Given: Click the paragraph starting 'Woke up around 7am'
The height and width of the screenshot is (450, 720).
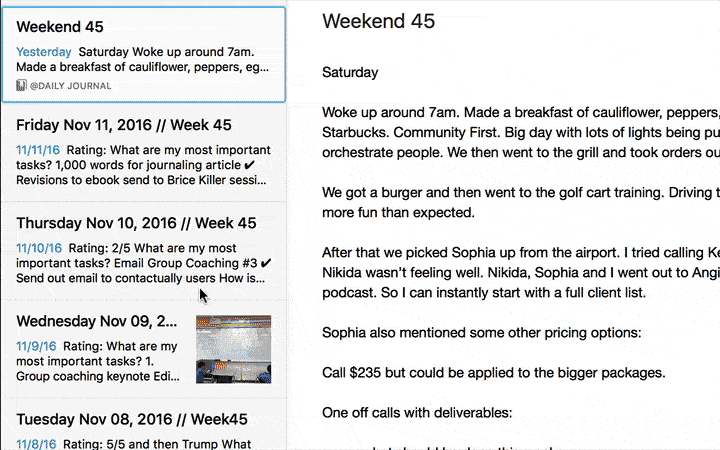Looking at the screenshot, I should (x=521, y=132).
